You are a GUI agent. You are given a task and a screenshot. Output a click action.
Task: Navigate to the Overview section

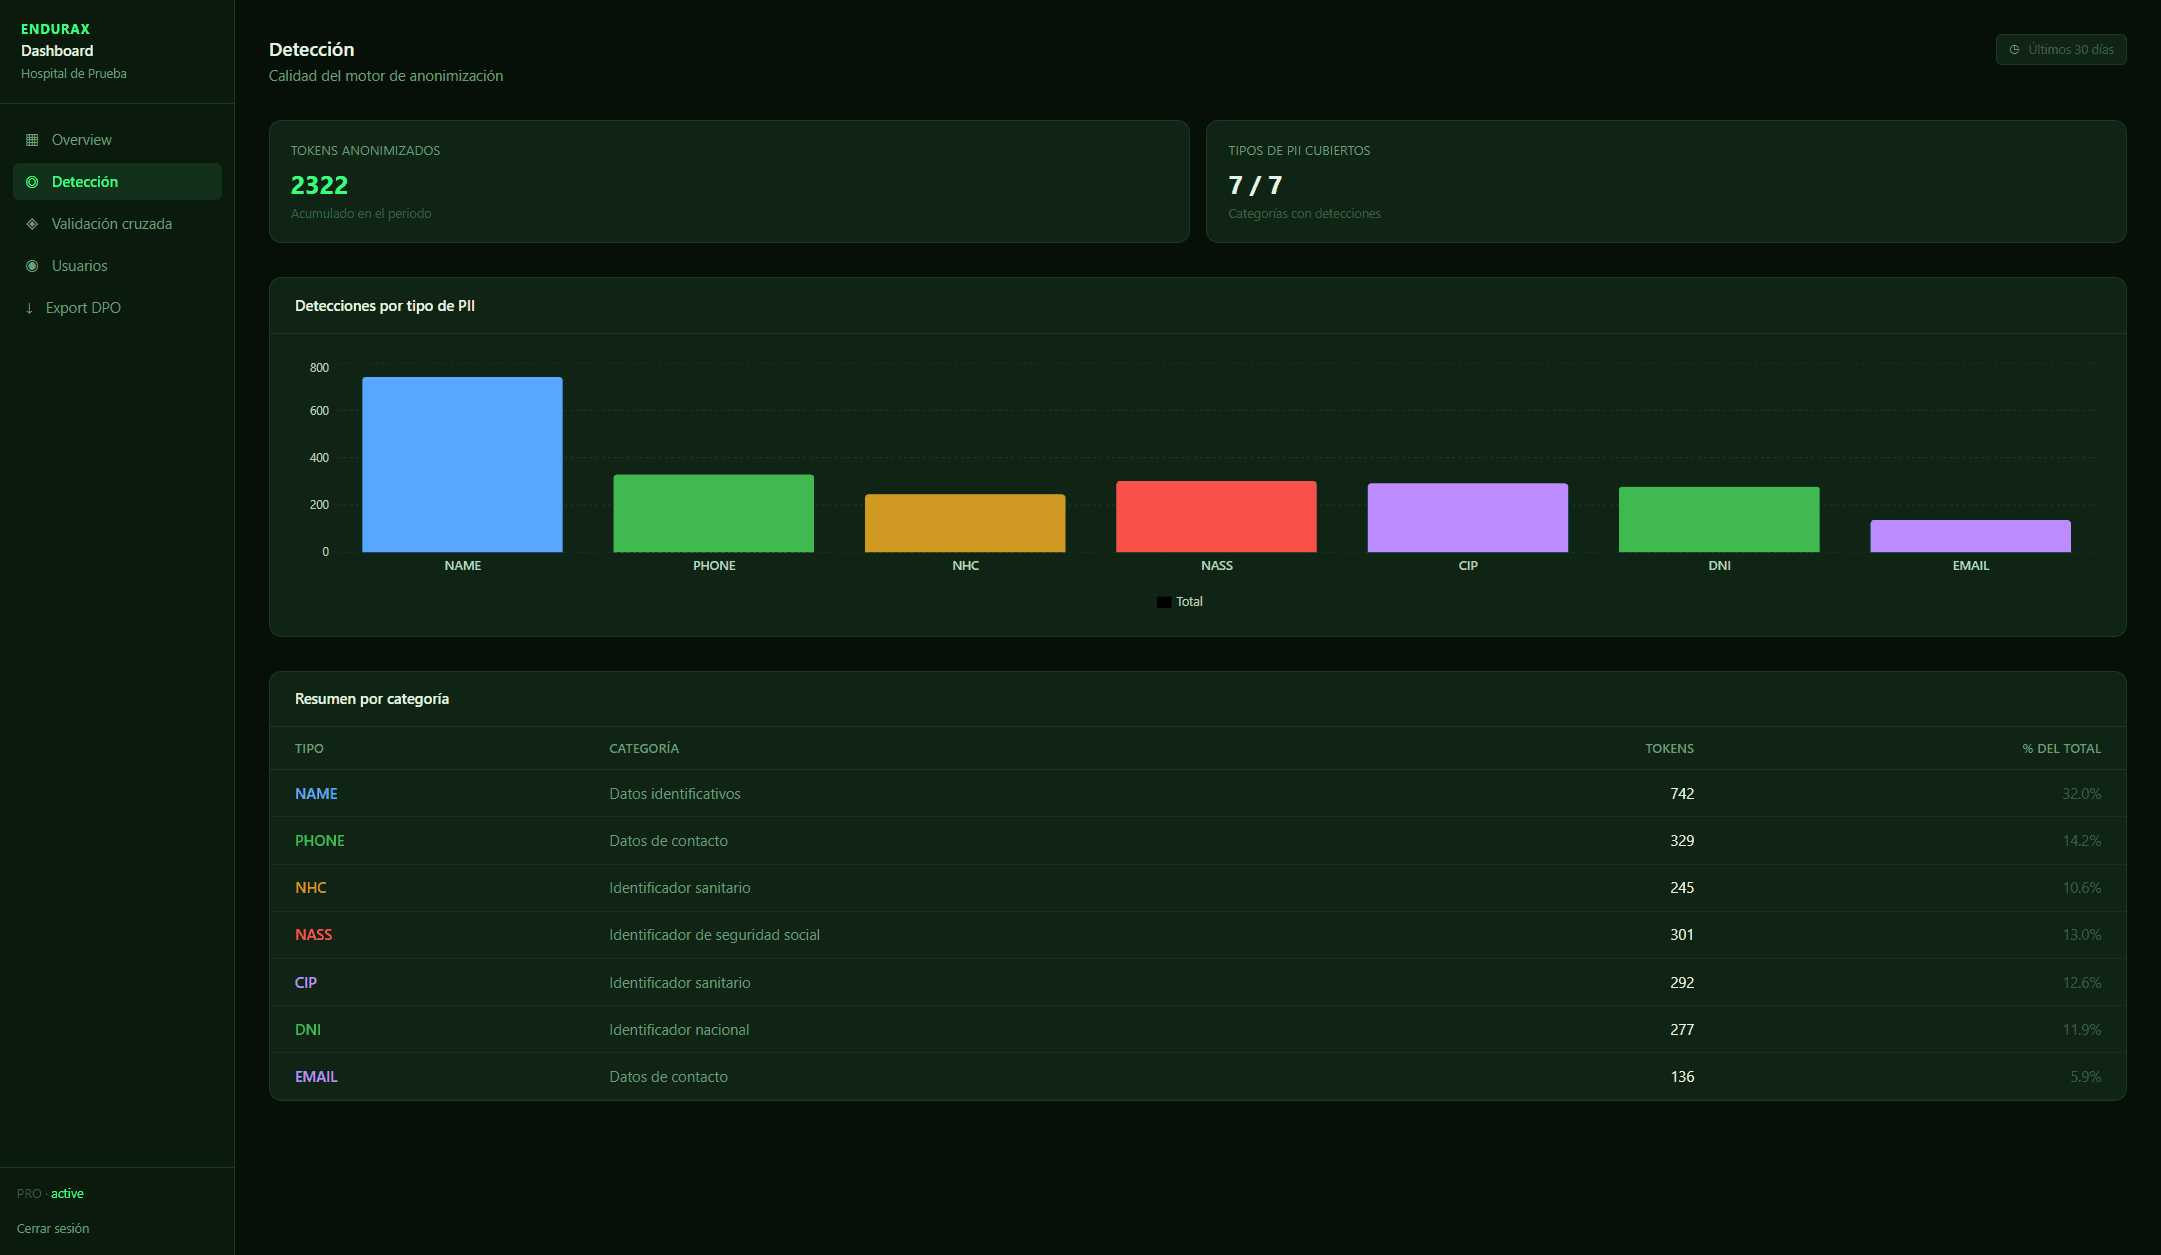click(81, 139)
